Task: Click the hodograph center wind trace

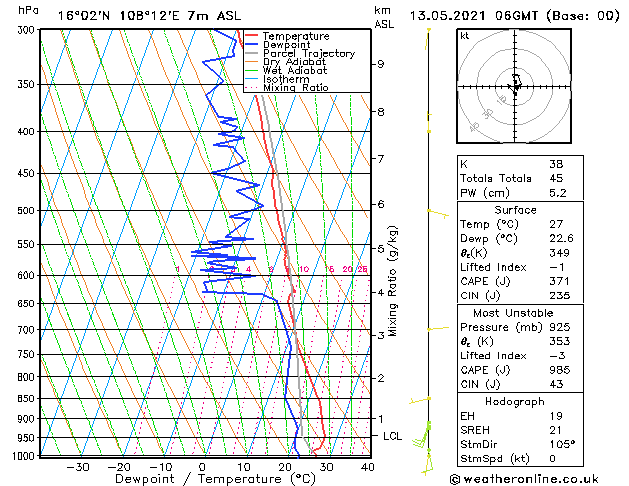Action: 515,83
